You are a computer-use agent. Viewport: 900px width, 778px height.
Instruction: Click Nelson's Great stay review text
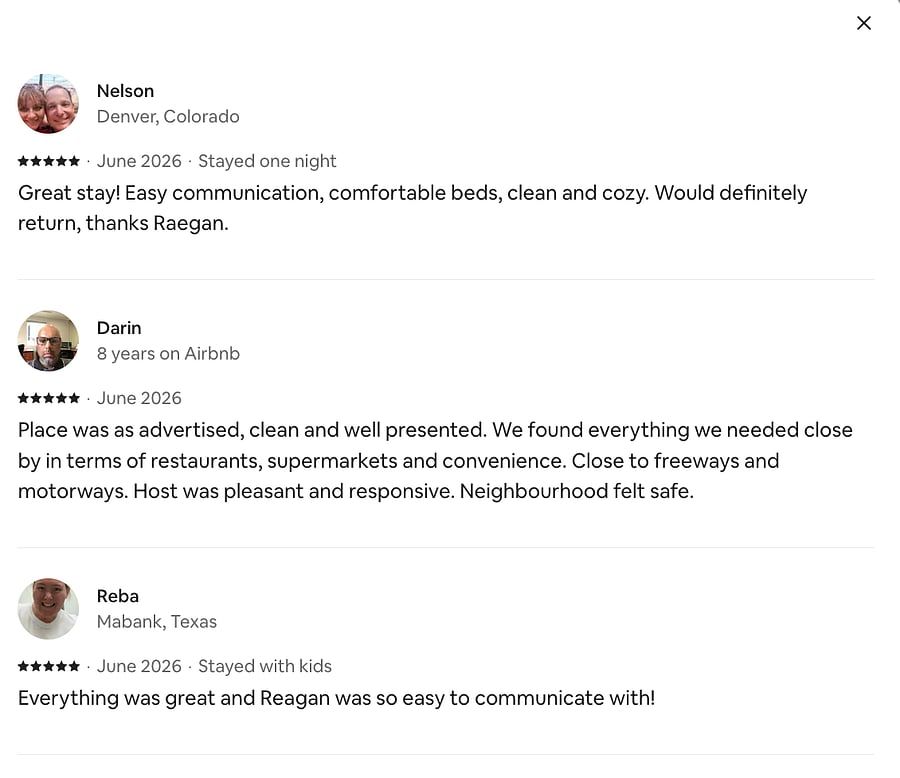coord(412,208)
